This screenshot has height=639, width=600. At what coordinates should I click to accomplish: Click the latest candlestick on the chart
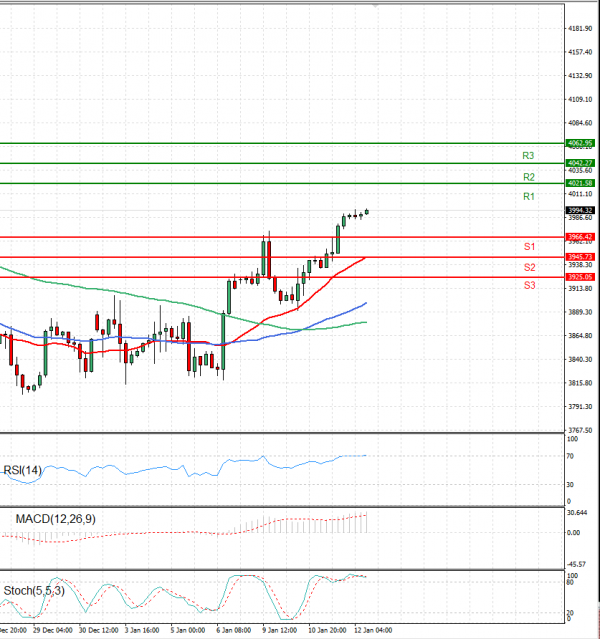367,212
